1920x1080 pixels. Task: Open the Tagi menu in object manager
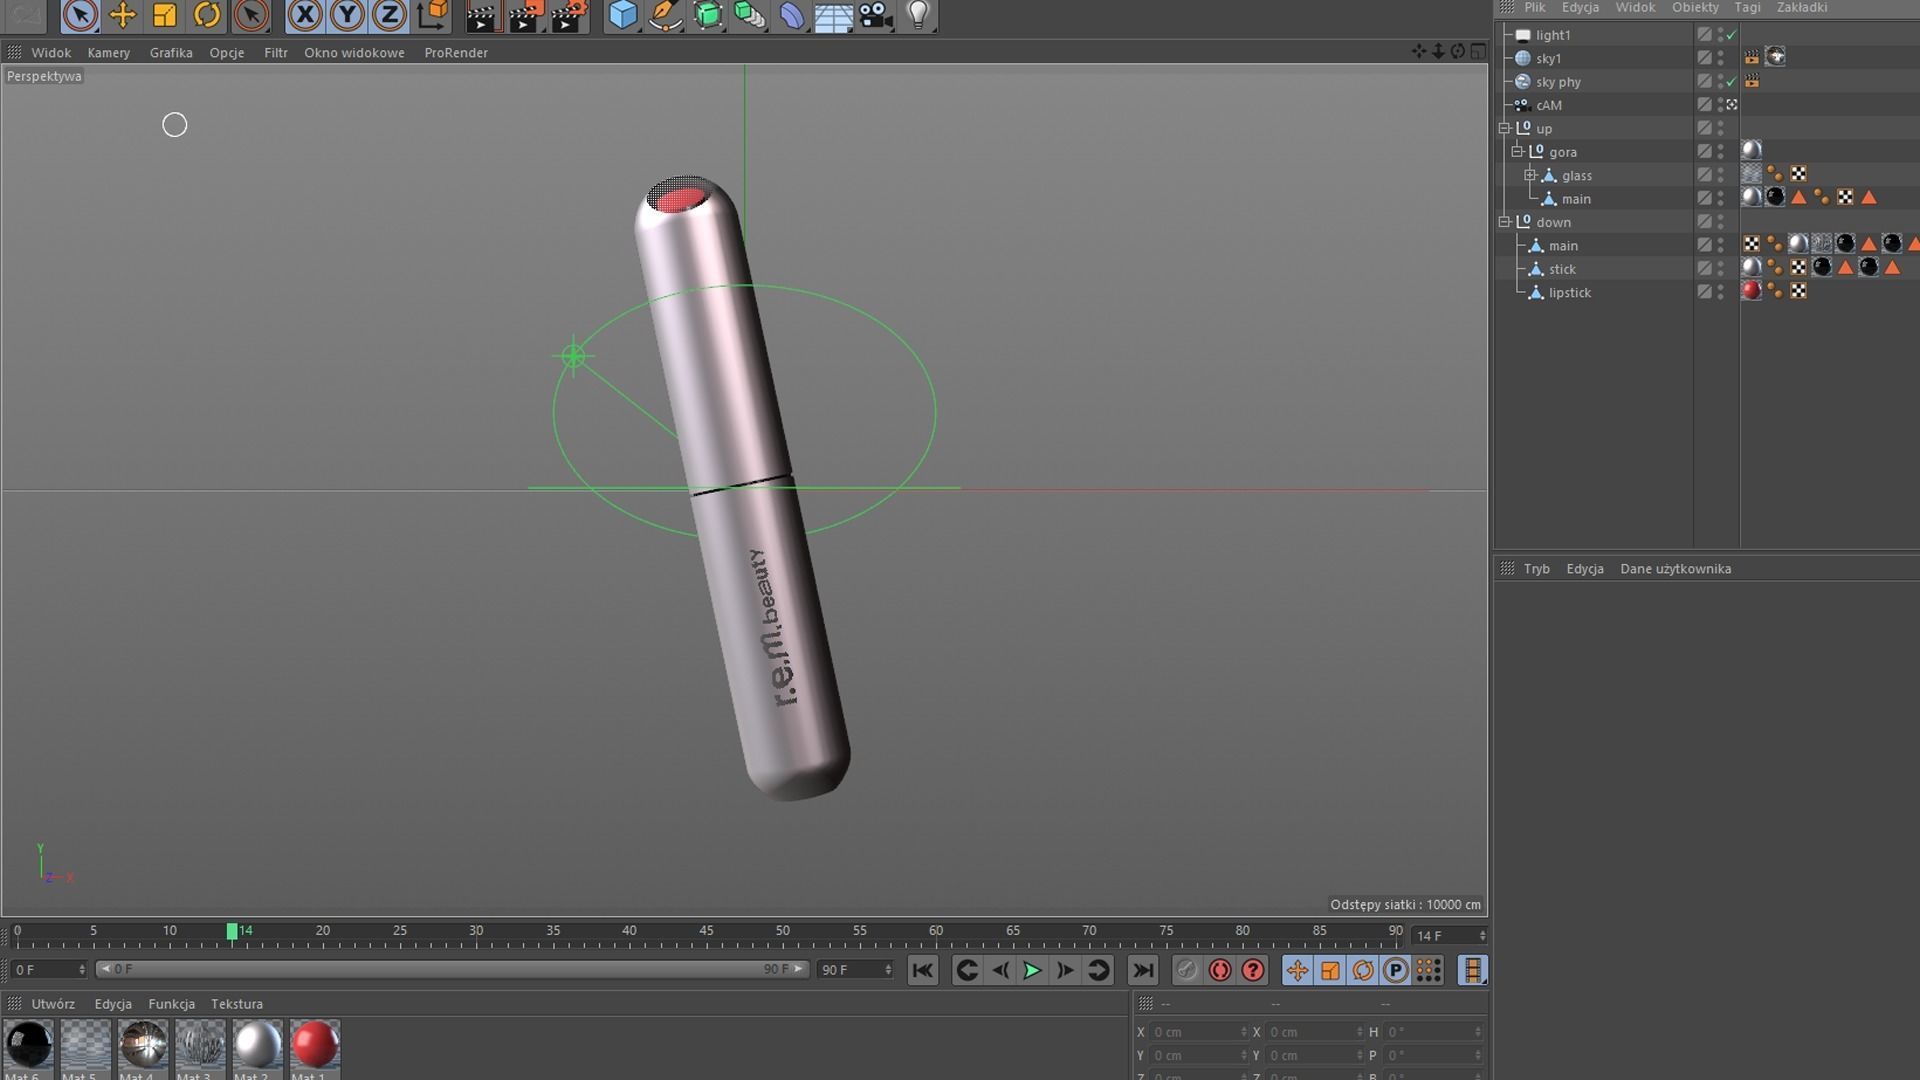point(1748,7)
